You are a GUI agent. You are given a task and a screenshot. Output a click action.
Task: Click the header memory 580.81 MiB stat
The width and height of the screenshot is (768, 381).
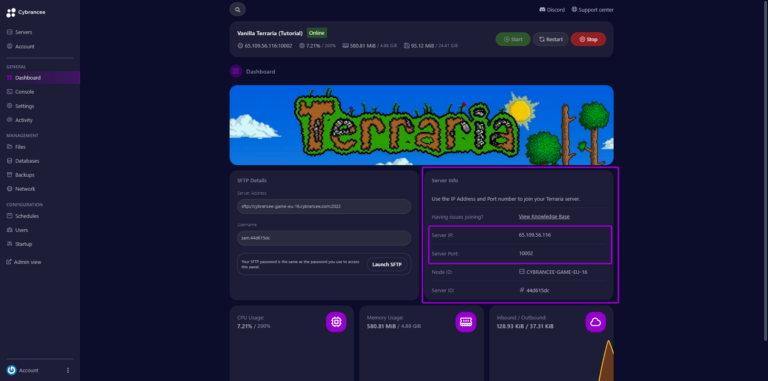[x=369, y=46]
